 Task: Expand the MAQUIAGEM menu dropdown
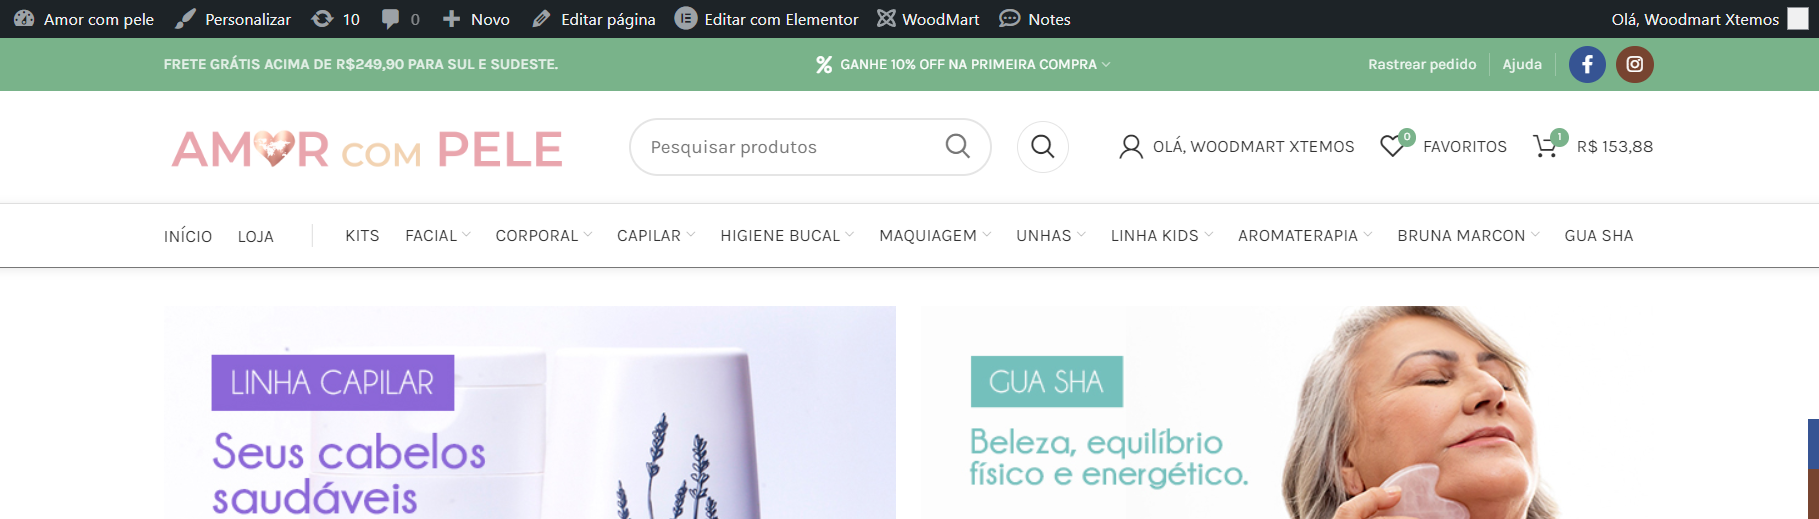[x=935, y=236]
